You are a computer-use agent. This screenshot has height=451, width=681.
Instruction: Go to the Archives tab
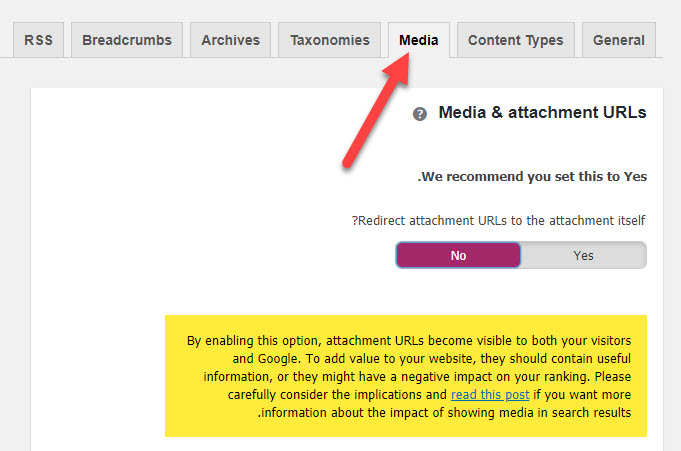tap(230, 40)
